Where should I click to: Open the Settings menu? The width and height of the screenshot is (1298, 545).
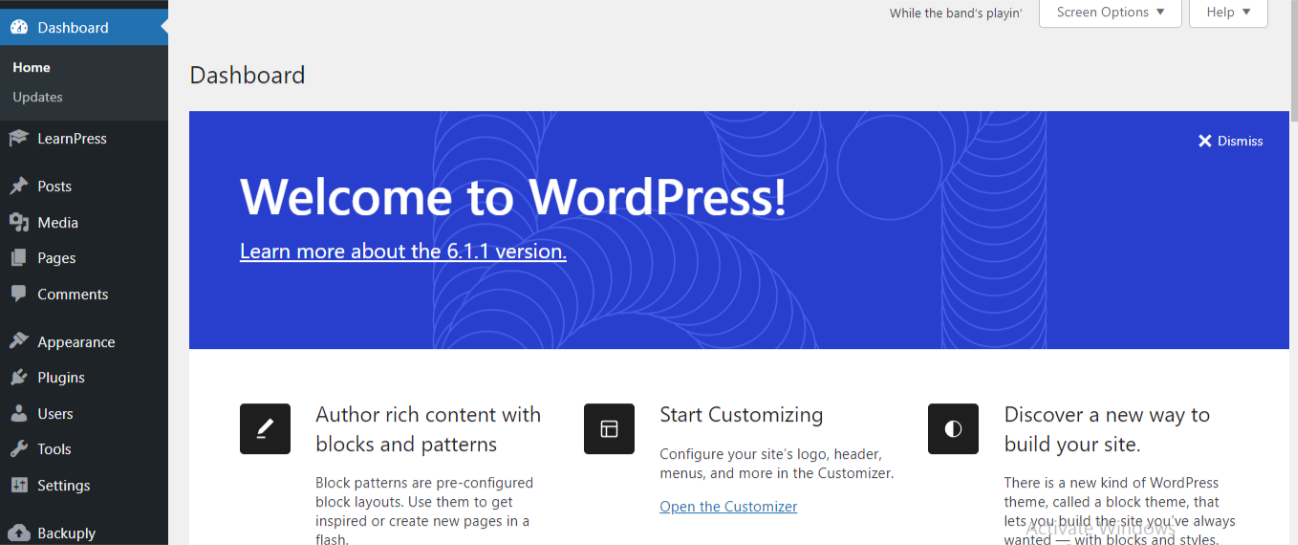coord(84,485)
